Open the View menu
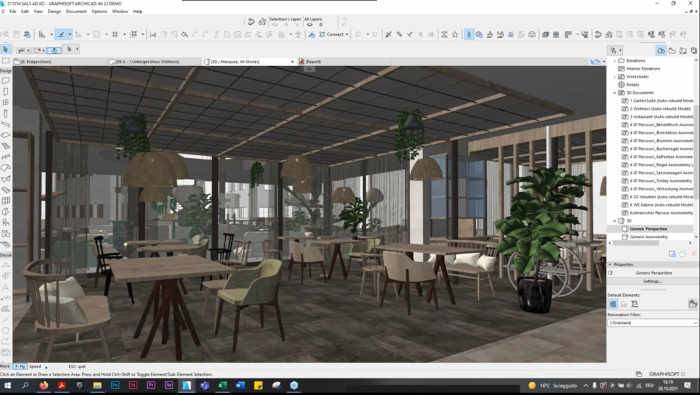 (38, 11)
